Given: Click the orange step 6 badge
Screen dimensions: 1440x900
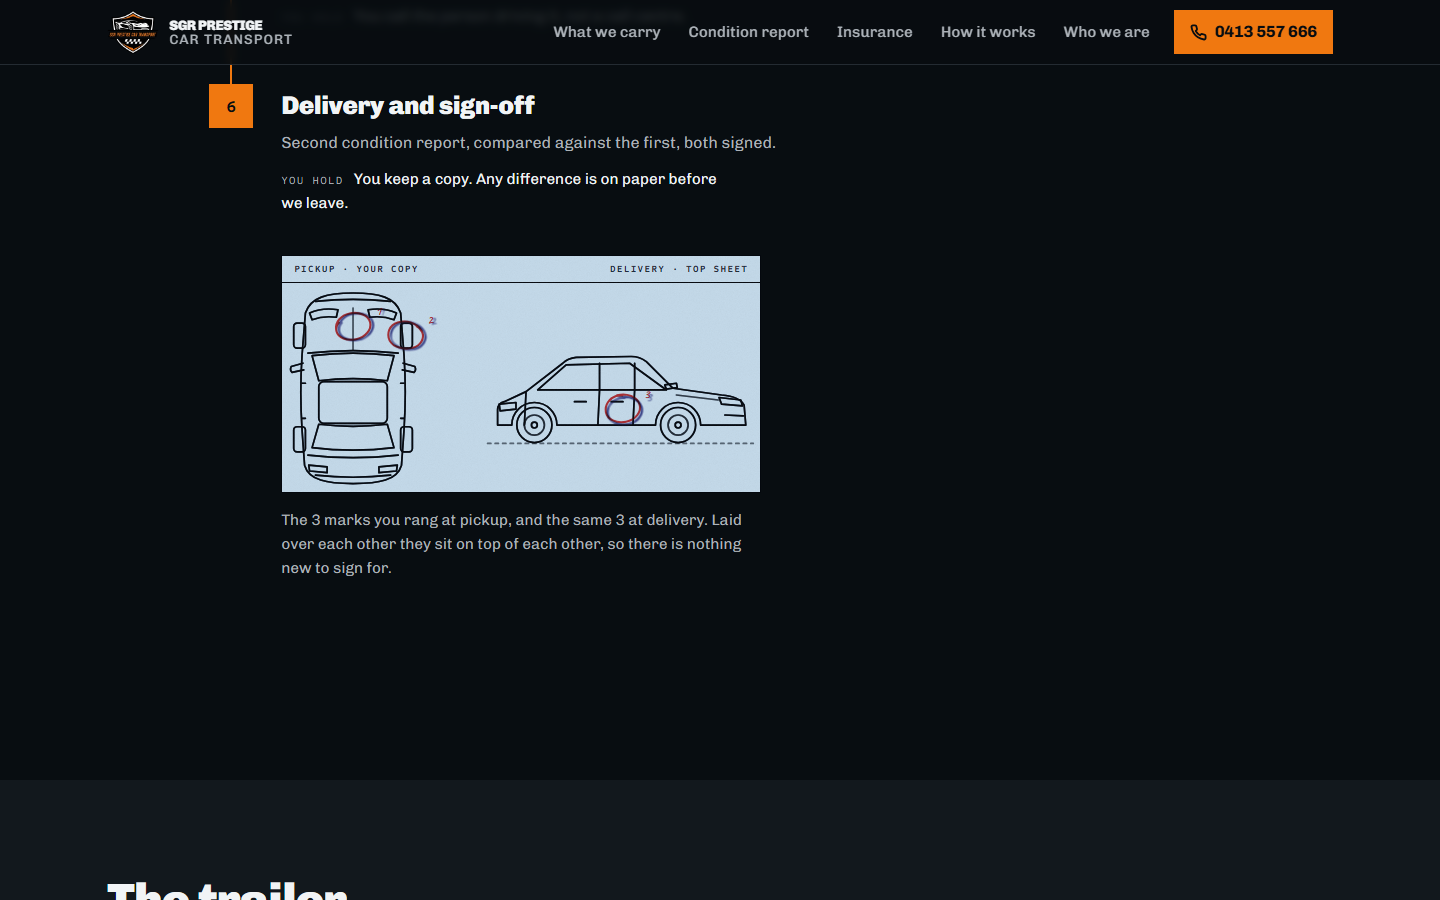Looking at the screenshot, I should [x=231, y=106].
